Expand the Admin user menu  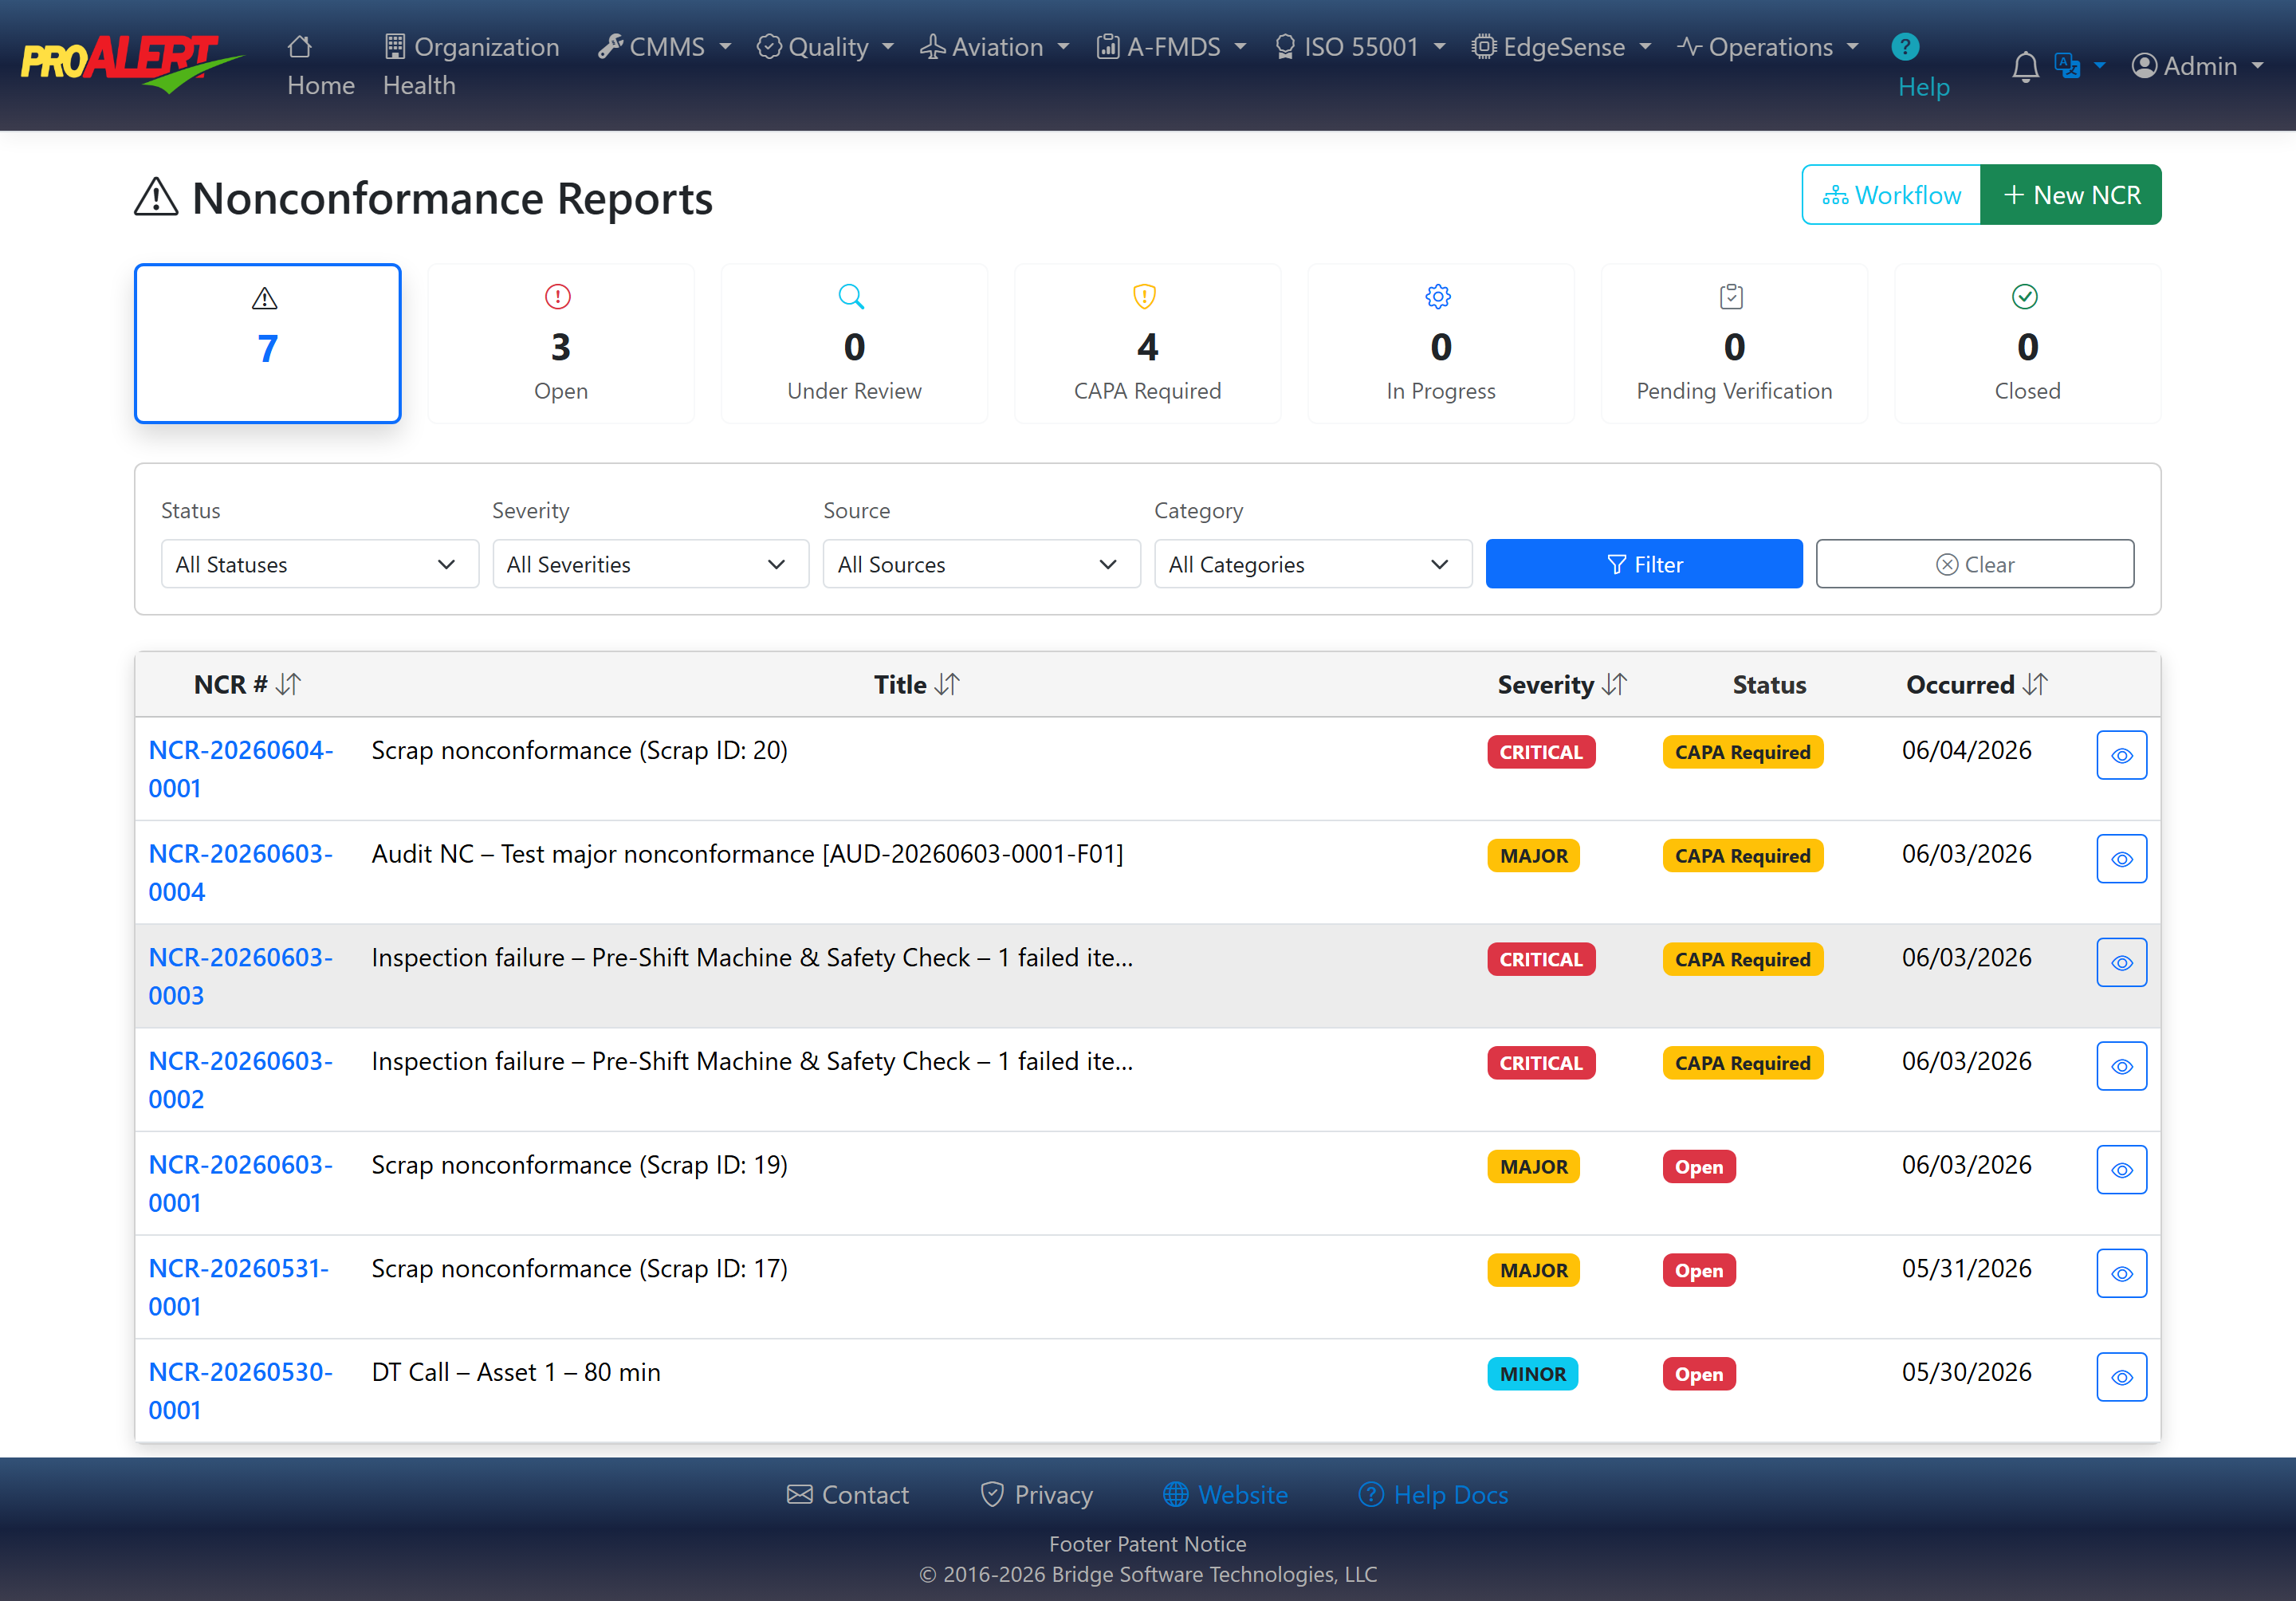(2198, 66)
